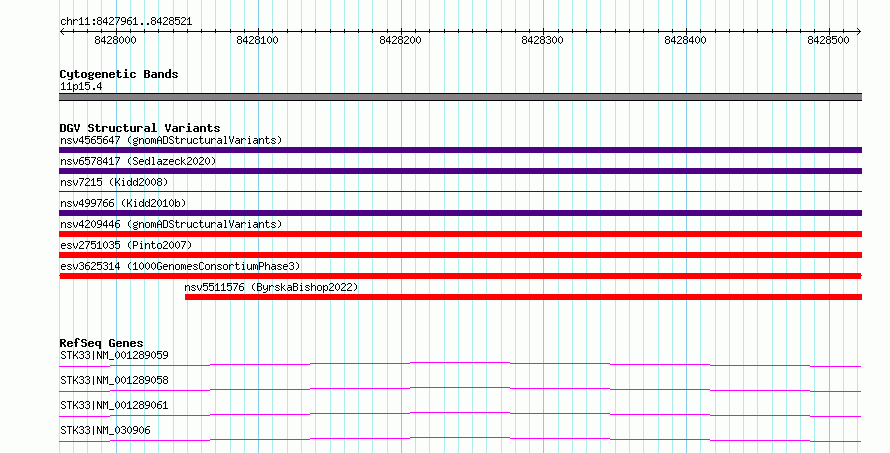Click the magenta line under STK33|NM_030906

tap(460, 439)
